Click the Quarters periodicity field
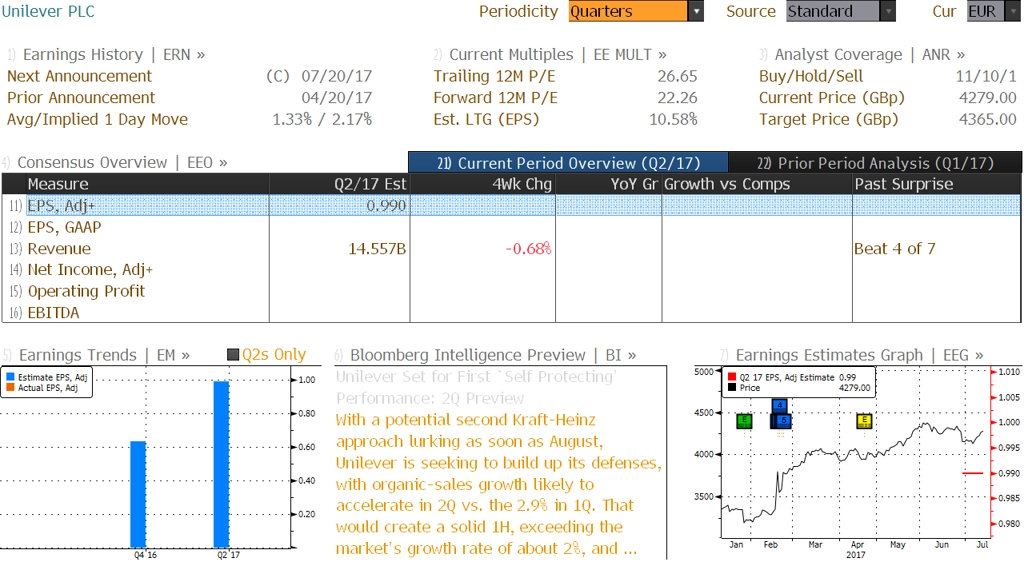Viewport: 1024px width, 562px height. 628,11
